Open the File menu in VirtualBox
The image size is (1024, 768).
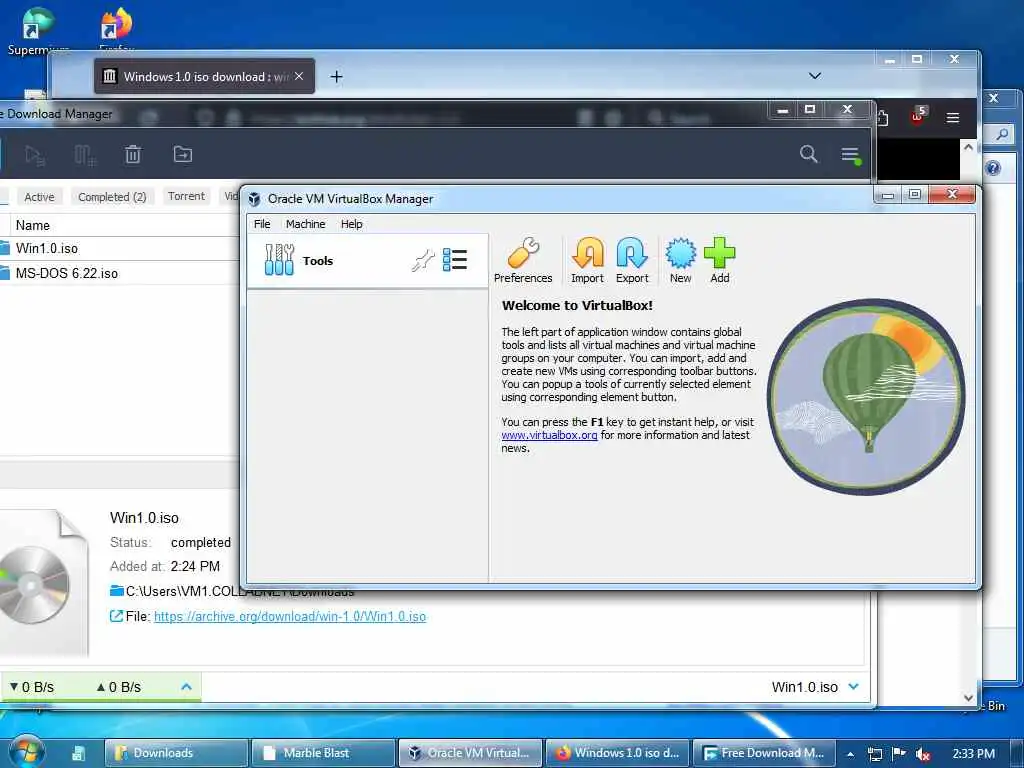(262, 224)
